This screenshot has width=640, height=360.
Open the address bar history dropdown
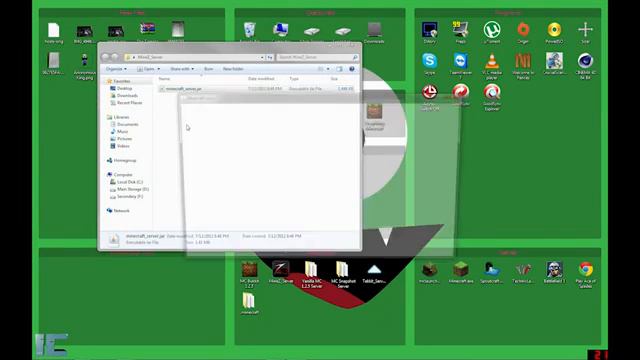coord(262,58)
